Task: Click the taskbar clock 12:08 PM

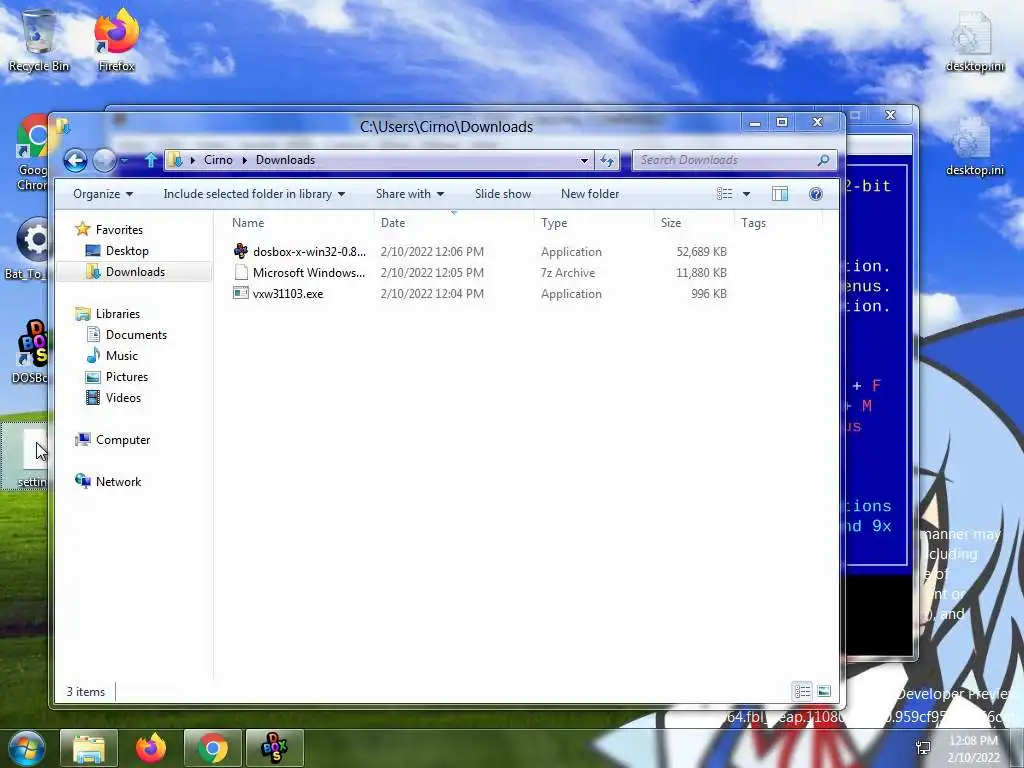Action: [973, 741]
